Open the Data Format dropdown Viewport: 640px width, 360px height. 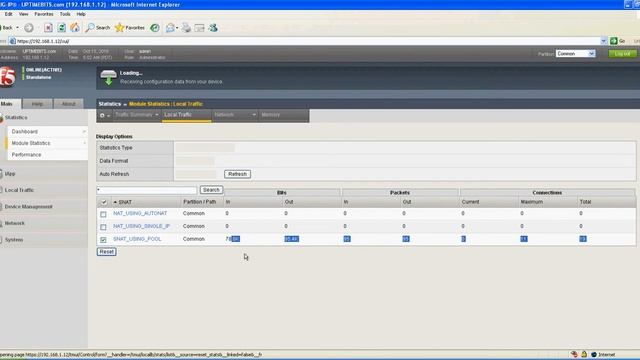pyautogui.click(x=196, y=161)
